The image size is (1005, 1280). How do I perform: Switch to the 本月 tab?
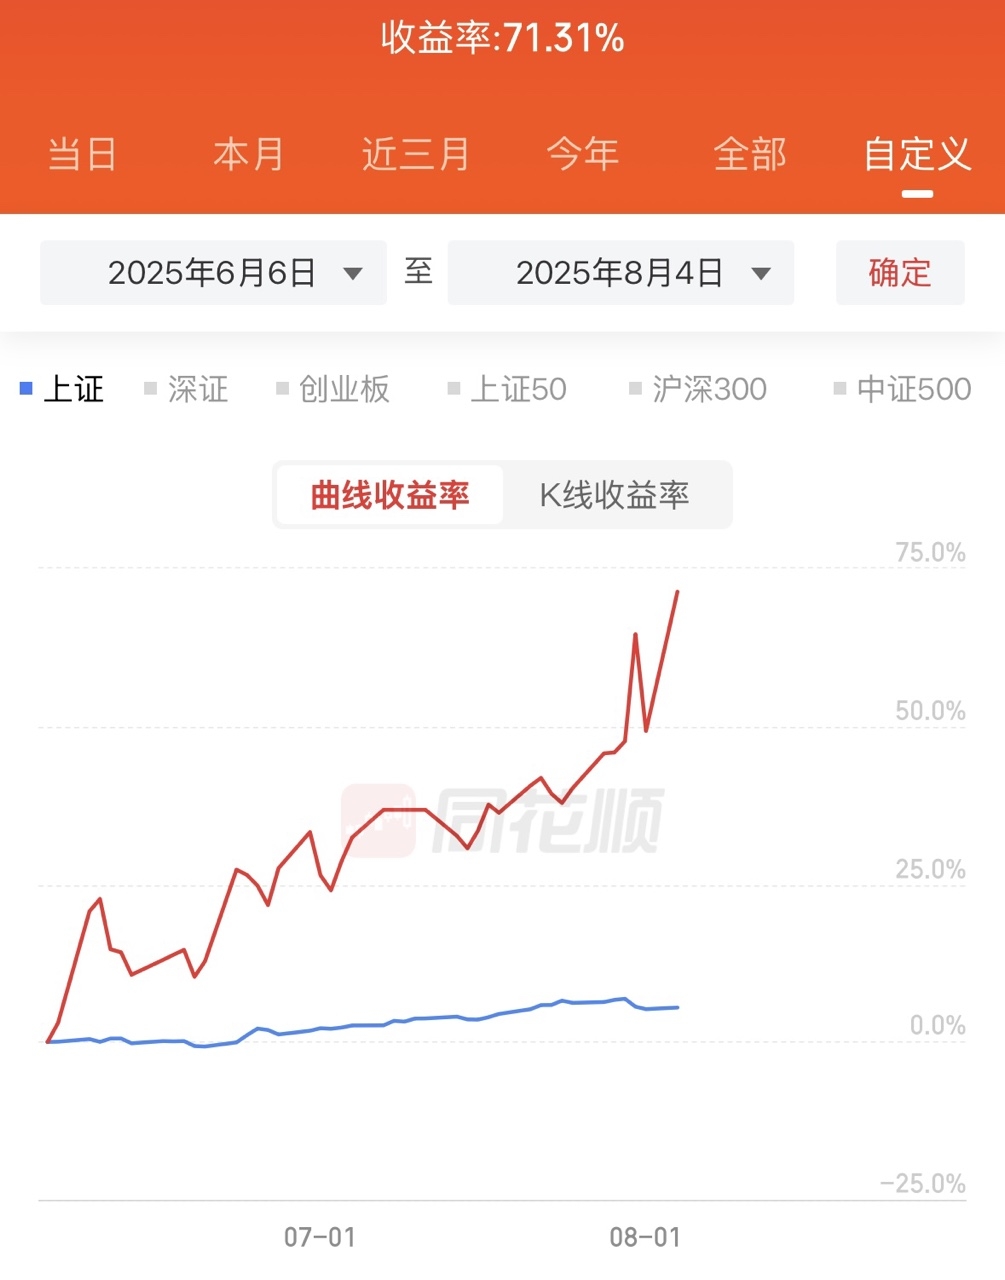248,155
